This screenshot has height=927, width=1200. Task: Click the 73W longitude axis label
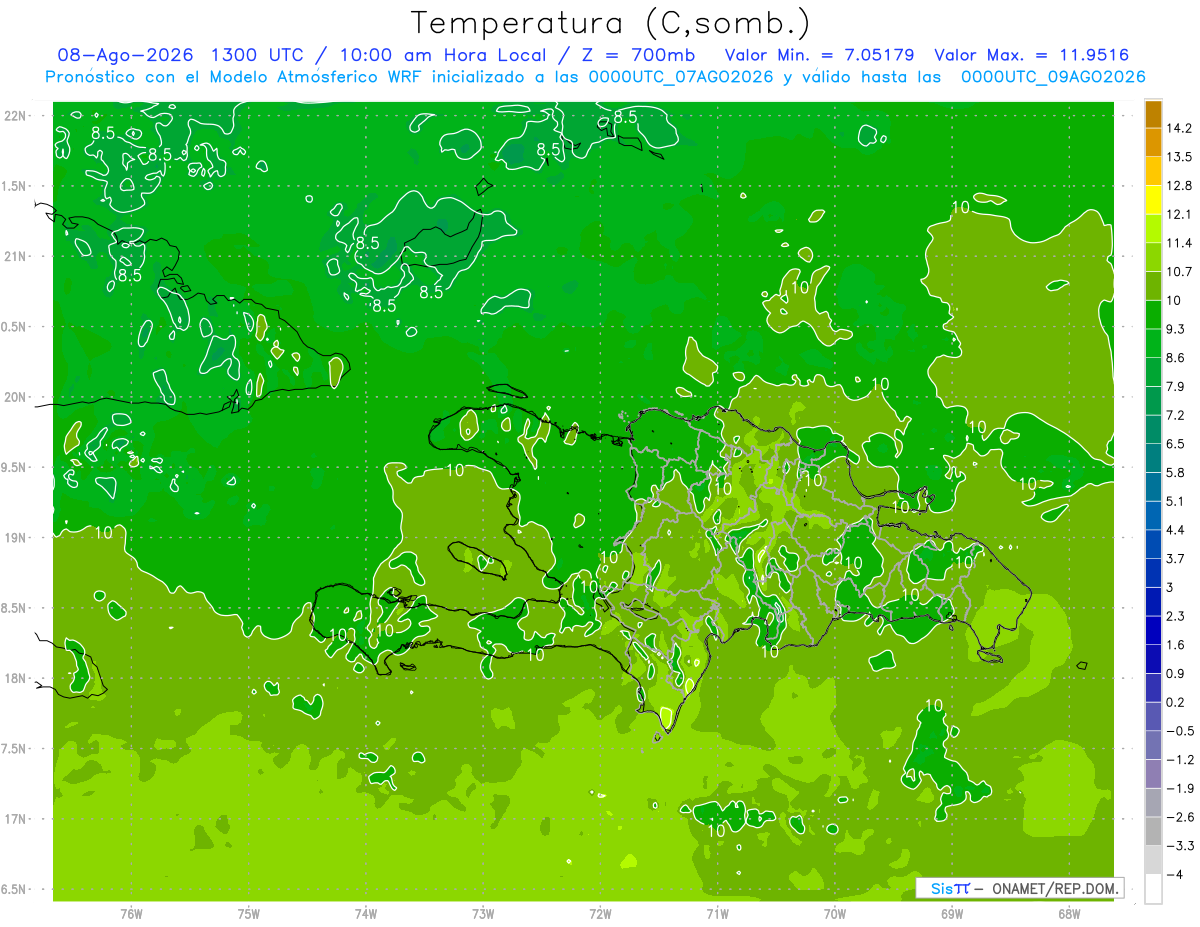pos(483,914)
